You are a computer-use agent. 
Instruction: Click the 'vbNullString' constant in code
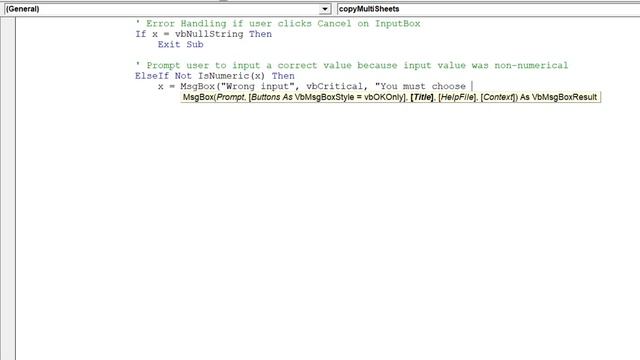(209, 34)
